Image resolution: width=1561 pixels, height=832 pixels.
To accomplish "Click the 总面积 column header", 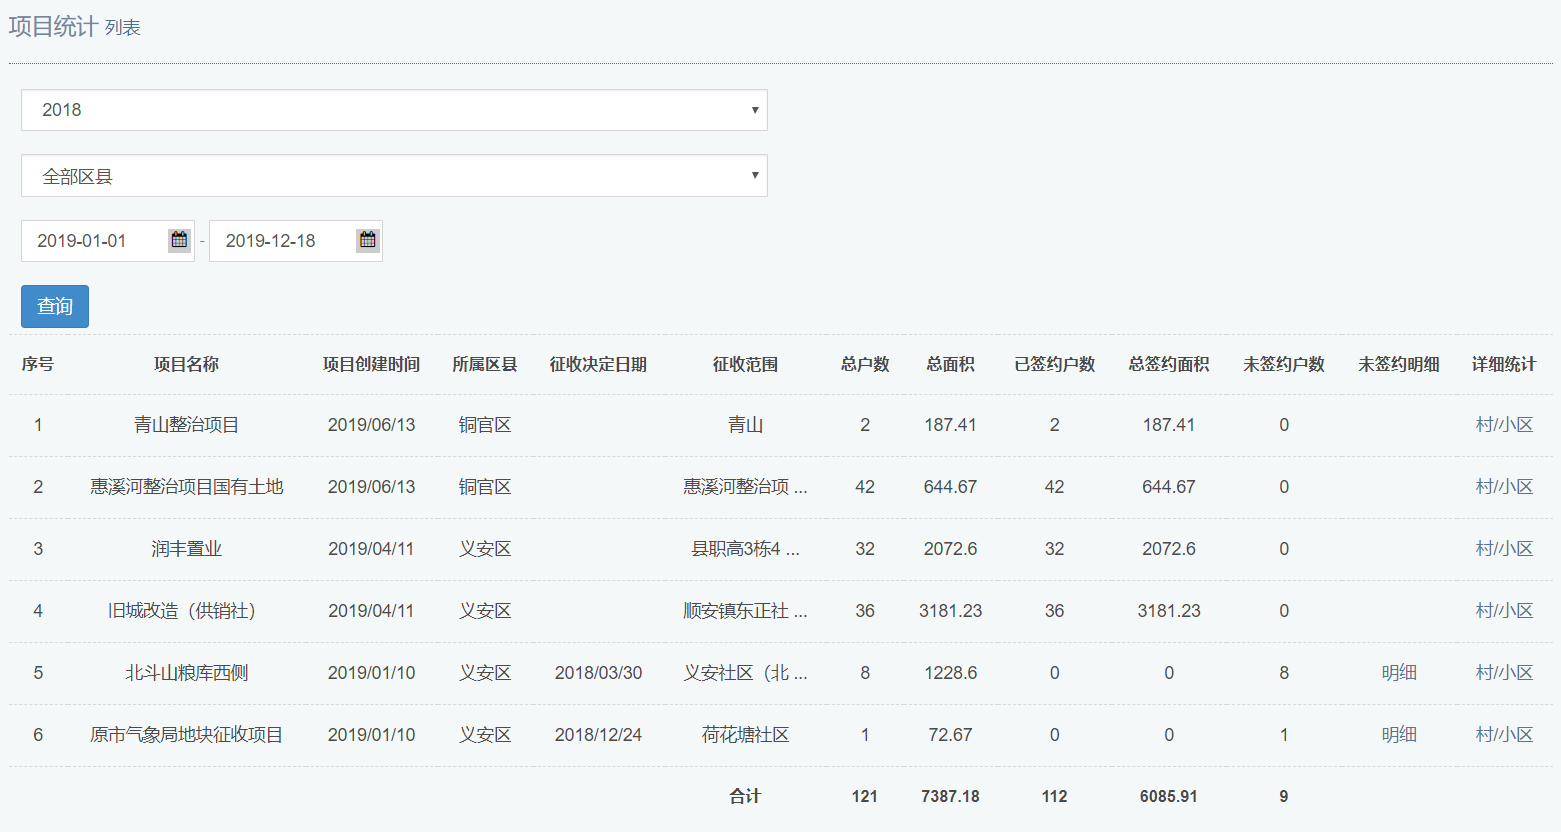I will [x=950, y=364].
